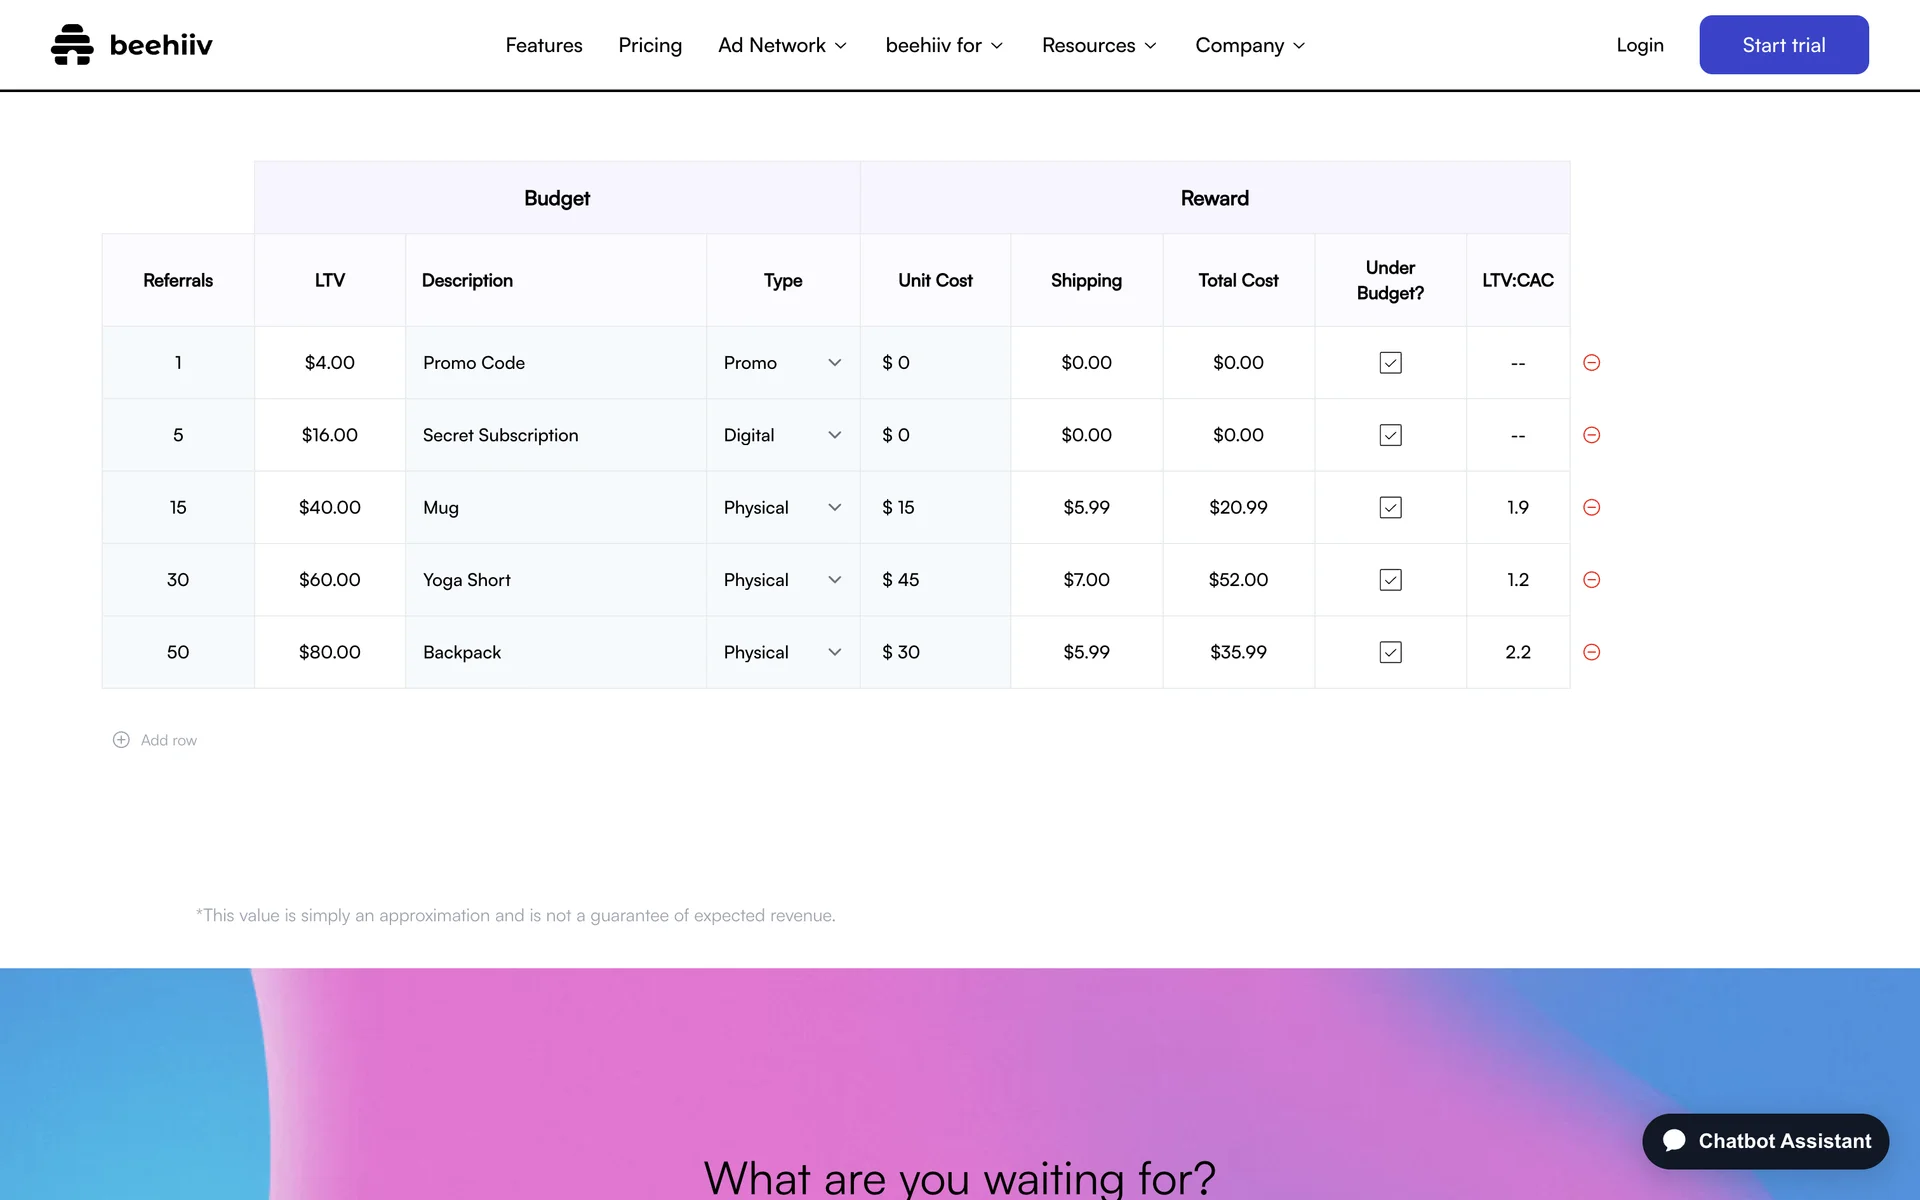Screen dimensions: 1920x1200
Task: Delete the Mug reward row
Action: click(x=1591, y=508)
